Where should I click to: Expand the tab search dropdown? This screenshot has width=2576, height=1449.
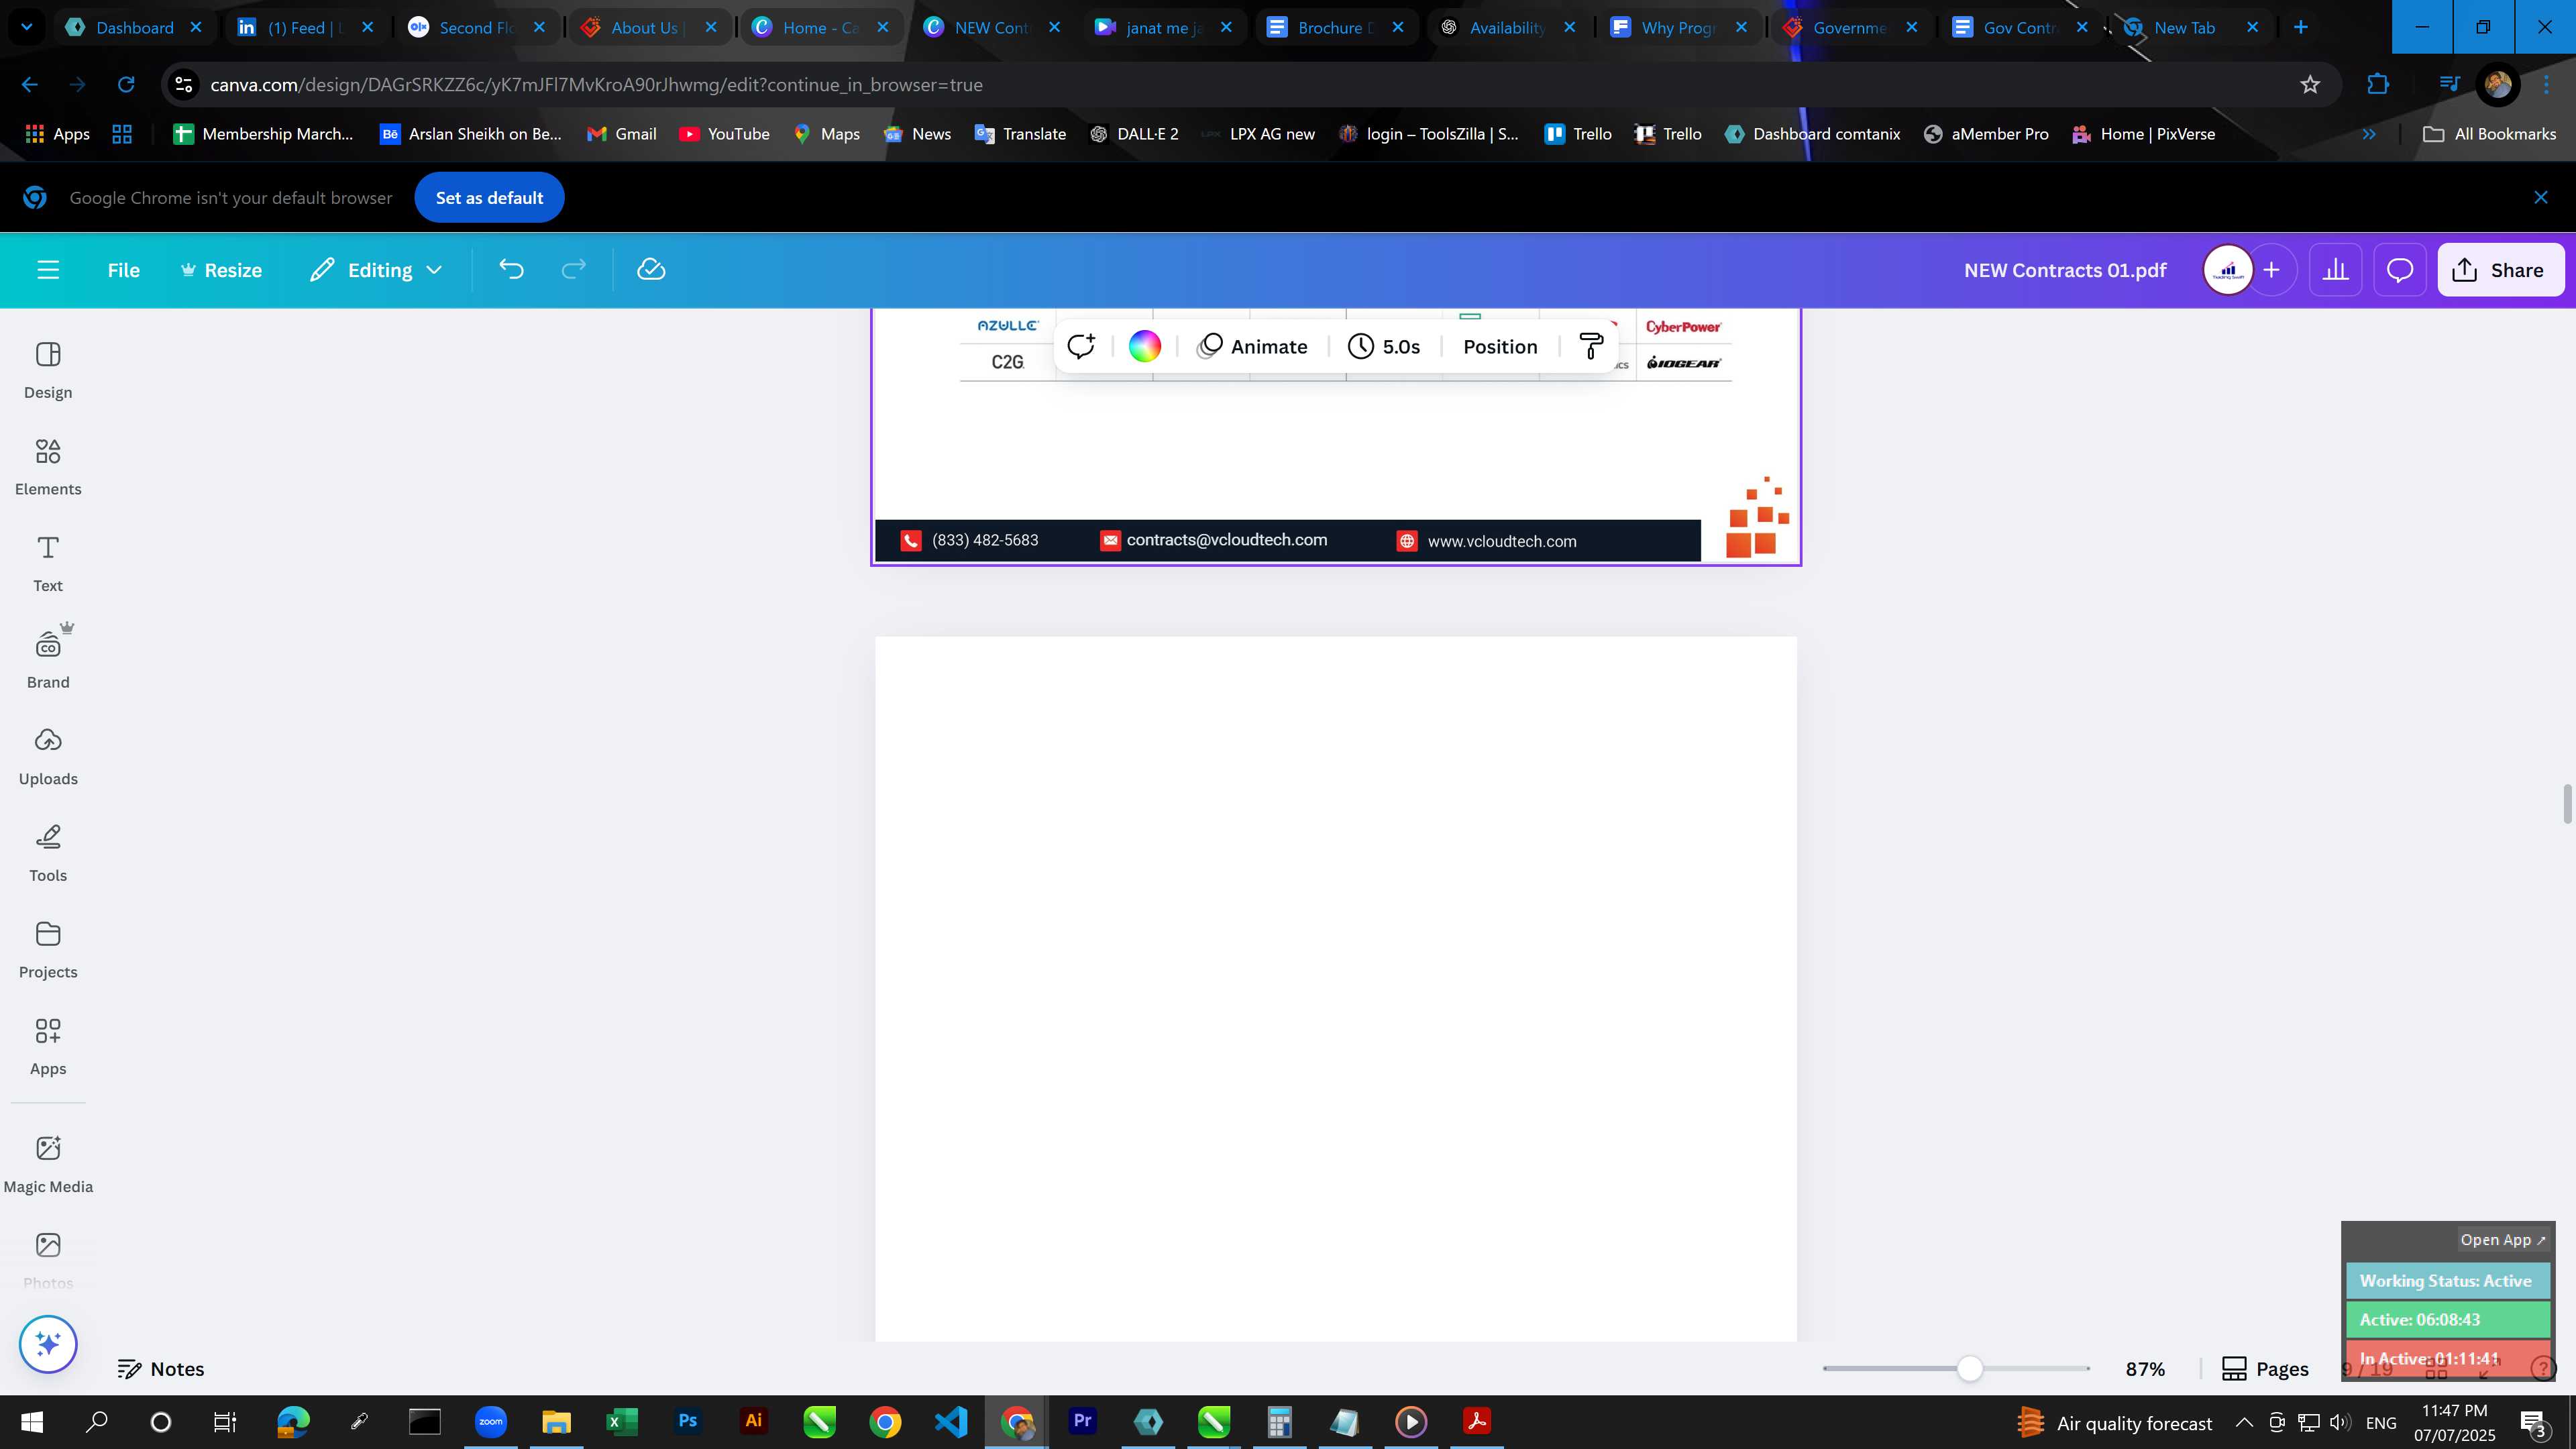pyautogui.click(x=27, y=28)
